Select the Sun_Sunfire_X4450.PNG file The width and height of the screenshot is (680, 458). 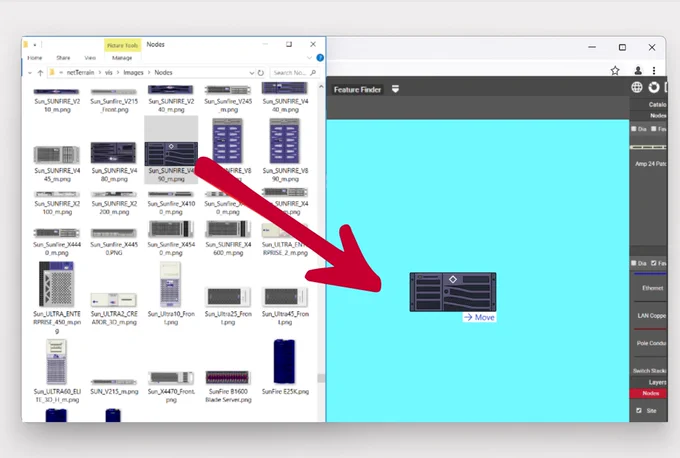click(114, 242)
